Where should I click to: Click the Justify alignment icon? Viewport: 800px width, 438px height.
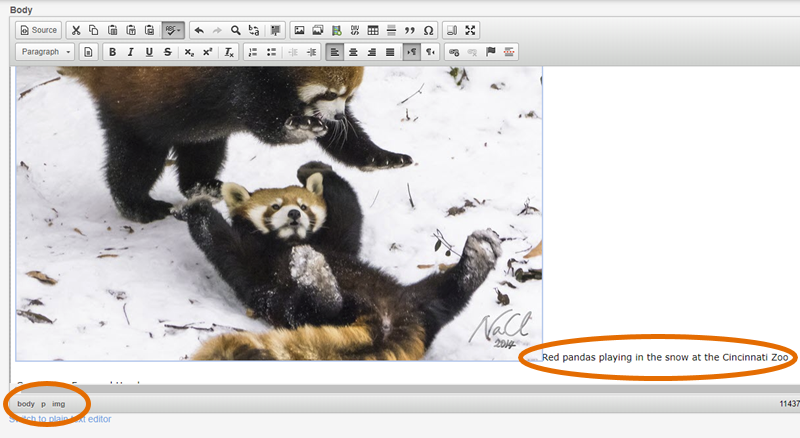(x=390, y=52)
